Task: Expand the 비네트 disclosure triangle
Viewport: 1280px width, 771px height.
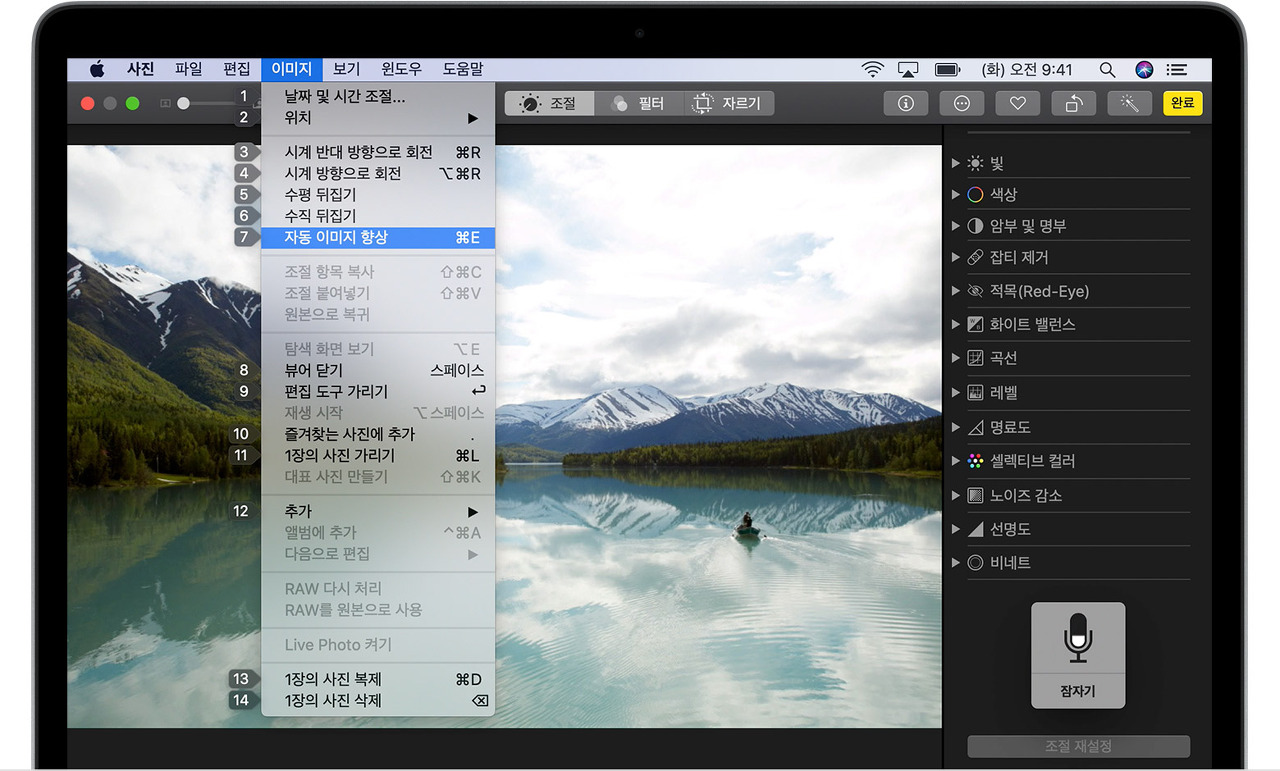Action: [x=956, y=562]
